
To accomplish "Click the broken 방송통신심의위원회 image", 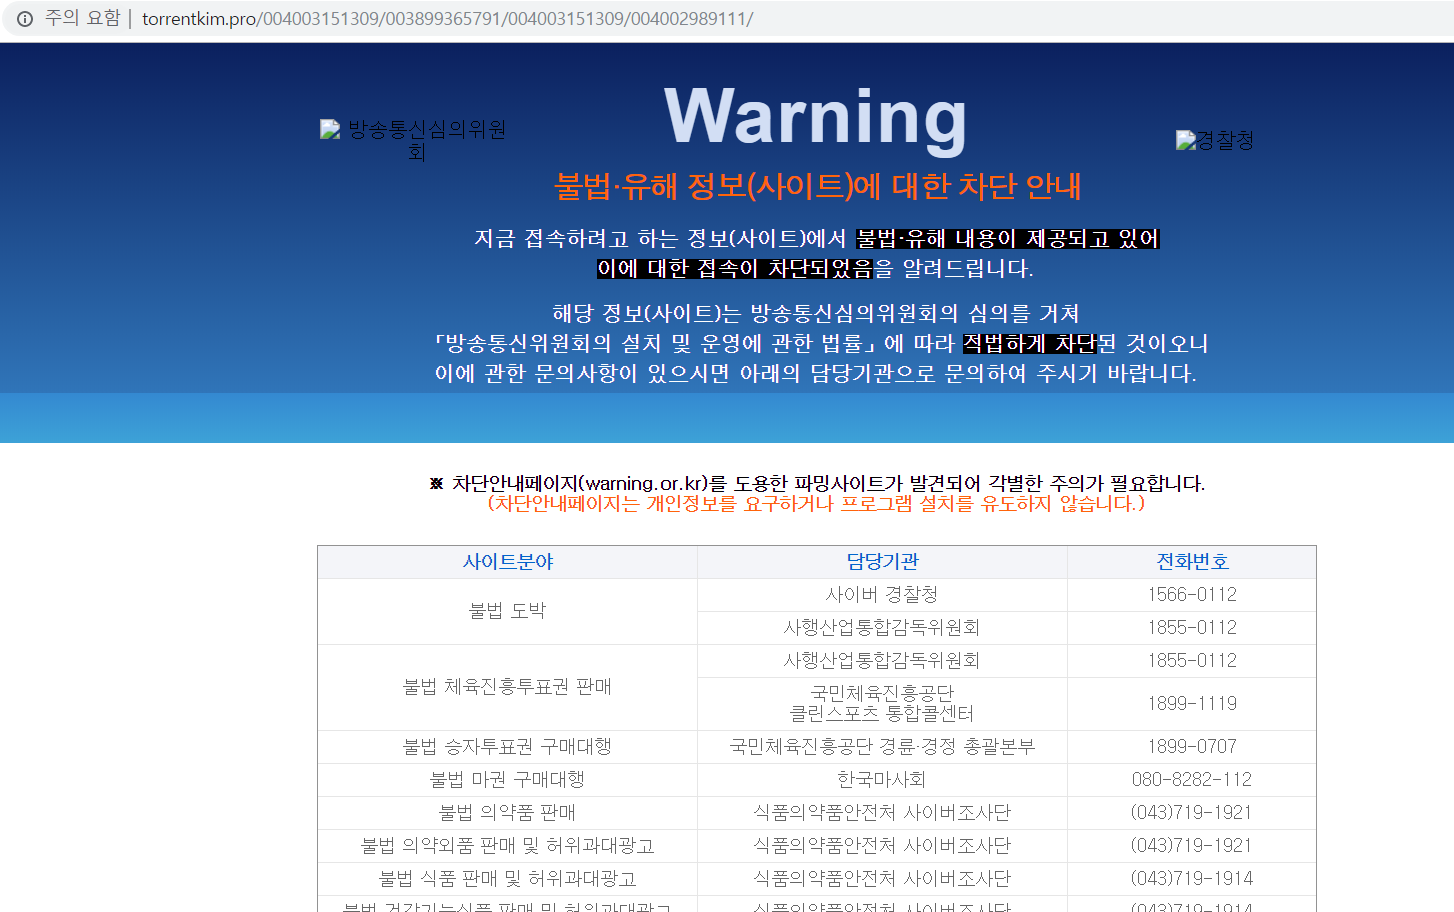I will (413, 140).
